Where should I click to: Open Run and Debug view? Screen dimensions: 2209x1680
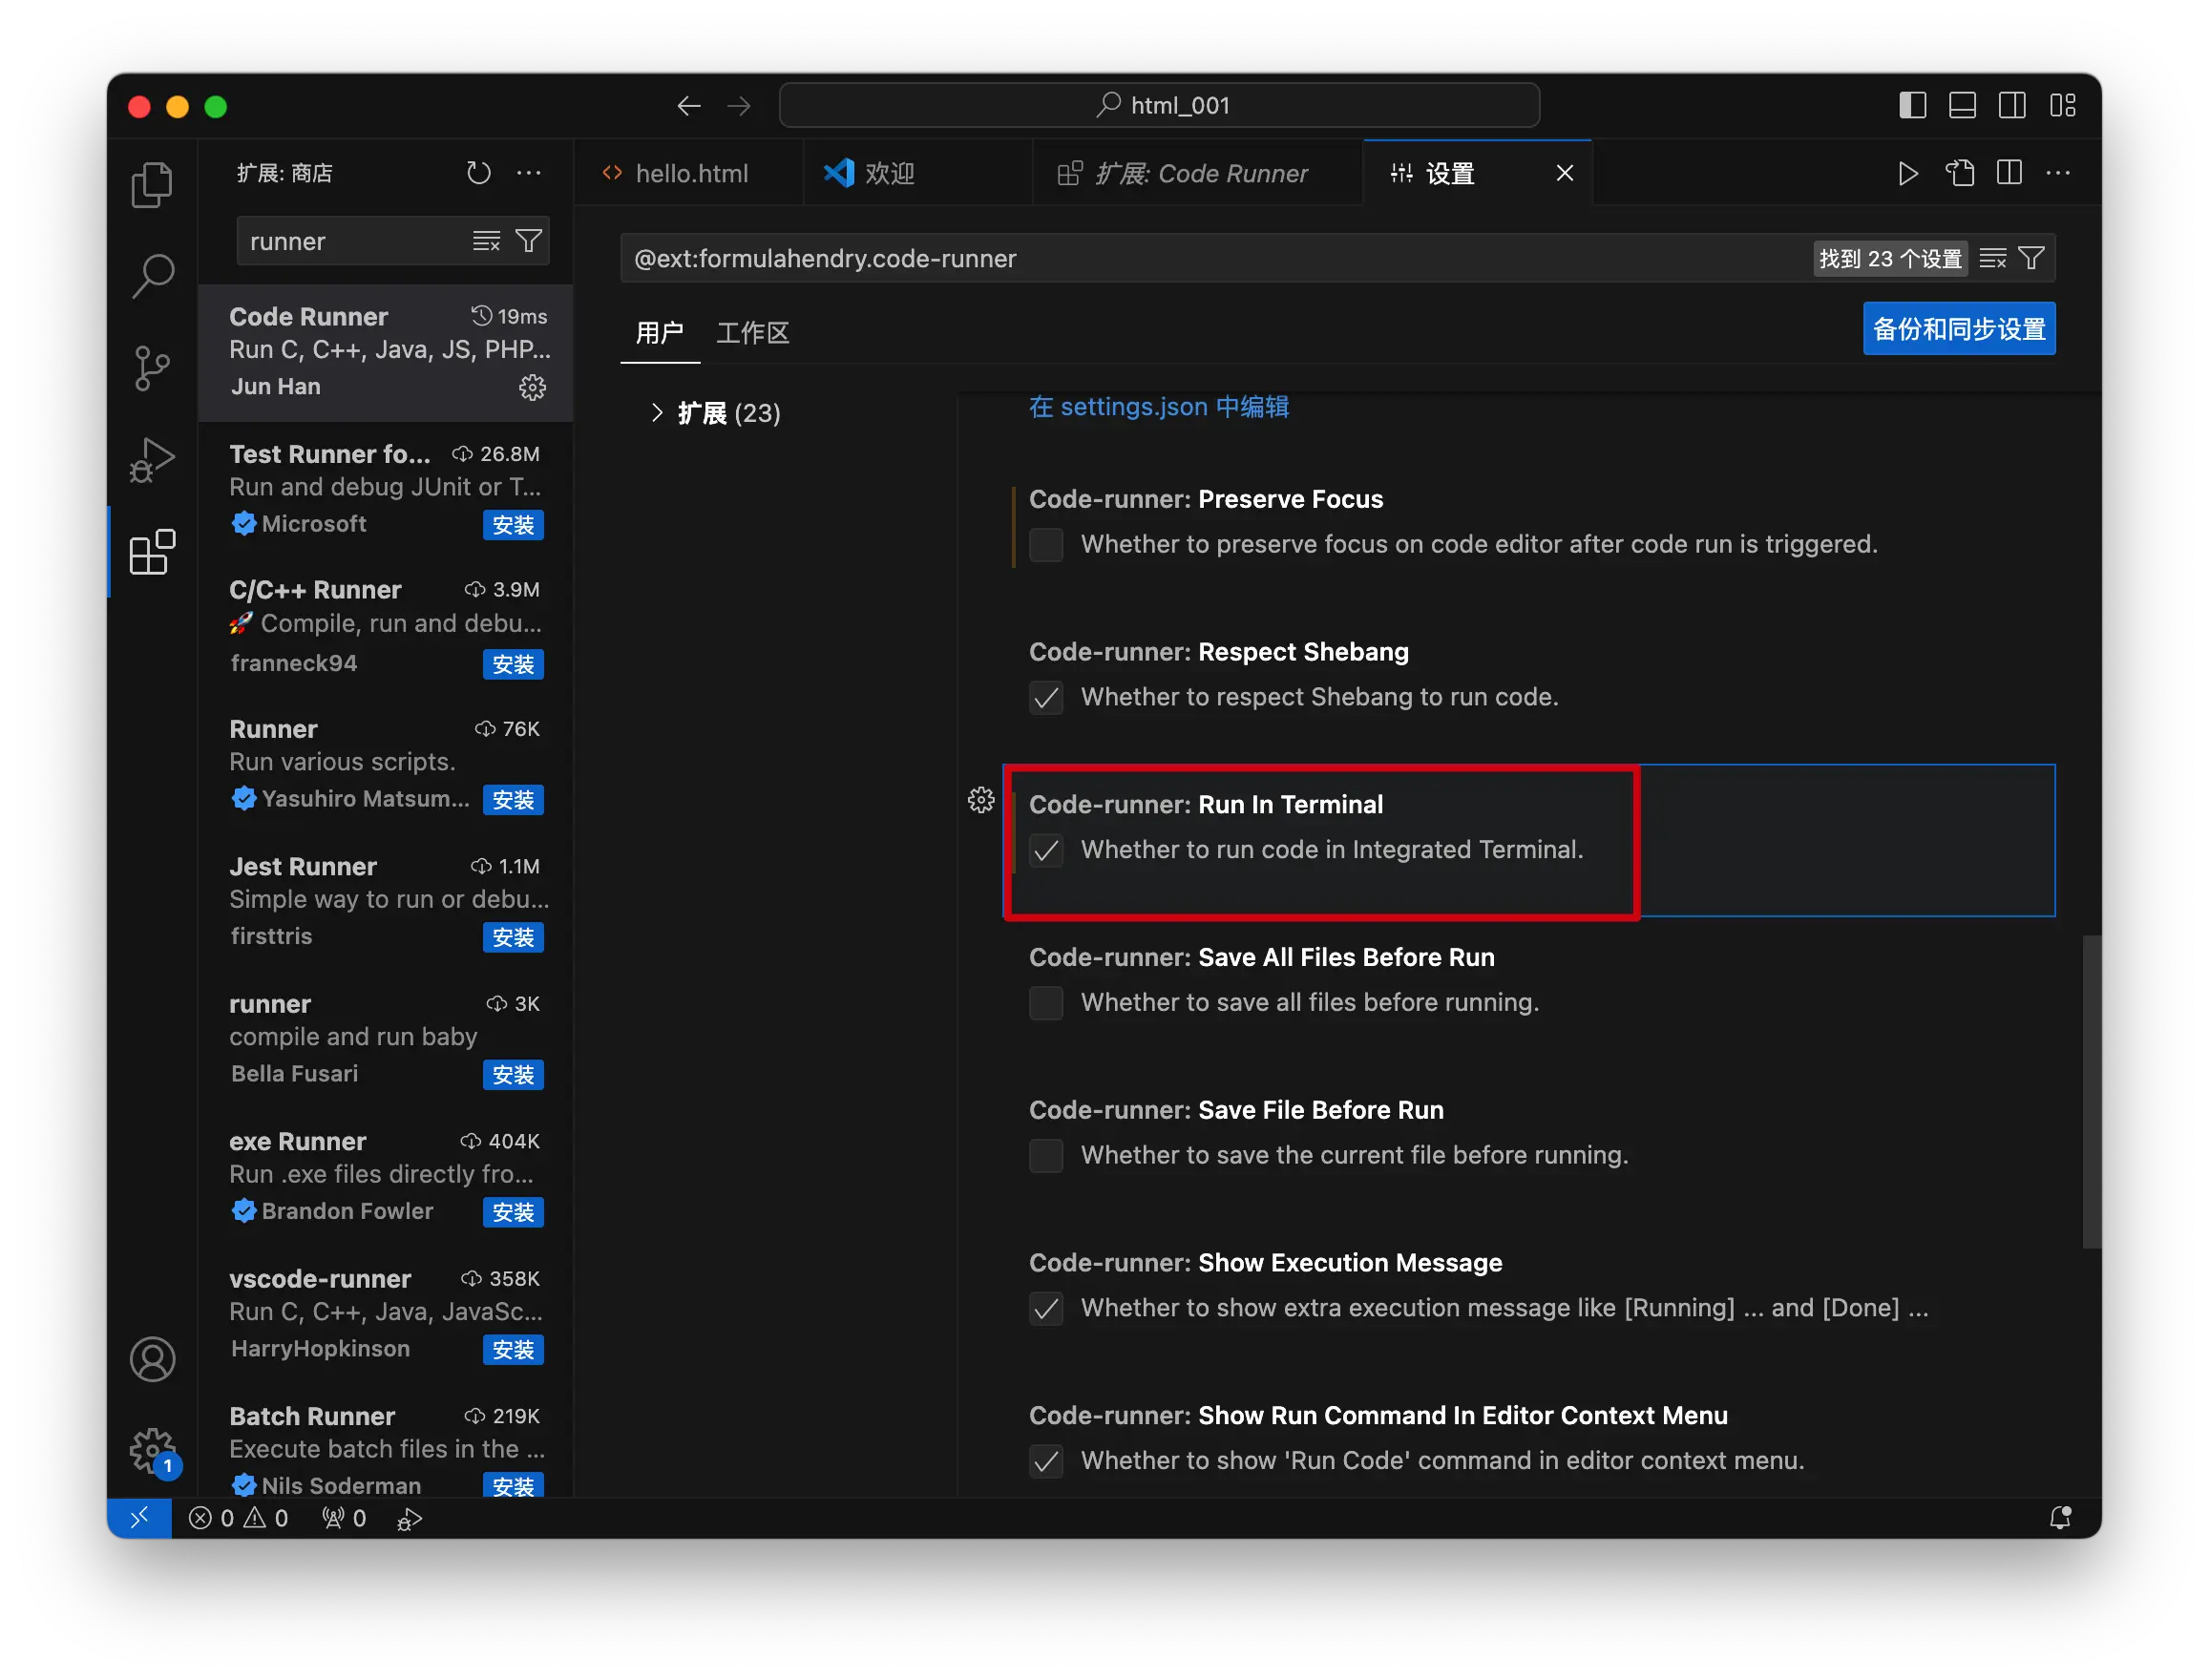(x=152, y=460)
